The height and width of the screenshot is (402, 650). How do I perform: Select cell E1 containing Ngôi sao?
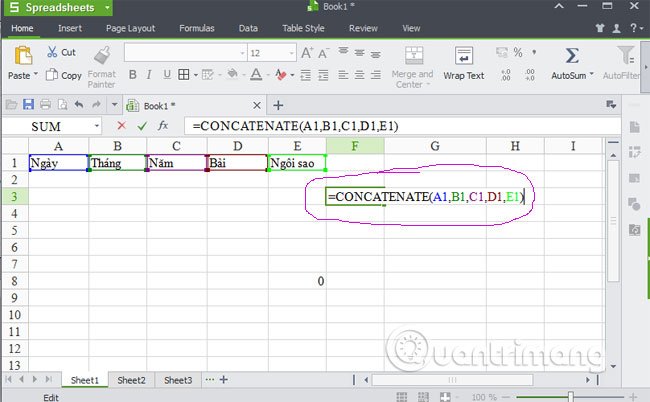(297, 163)
